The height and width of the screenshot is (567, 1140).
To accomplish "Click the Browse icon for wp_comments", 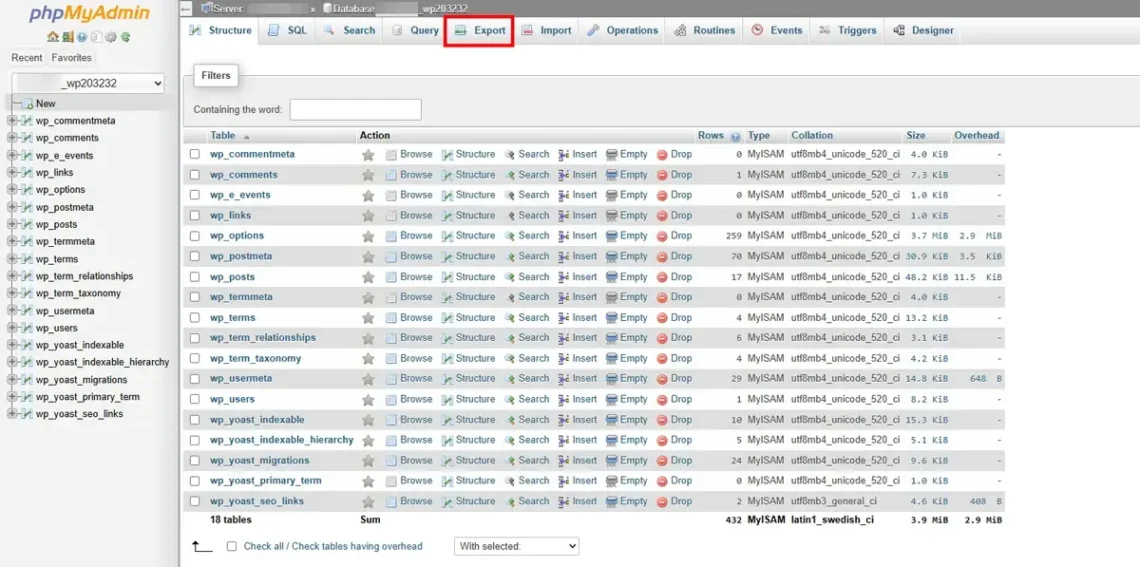I will 391,175.
